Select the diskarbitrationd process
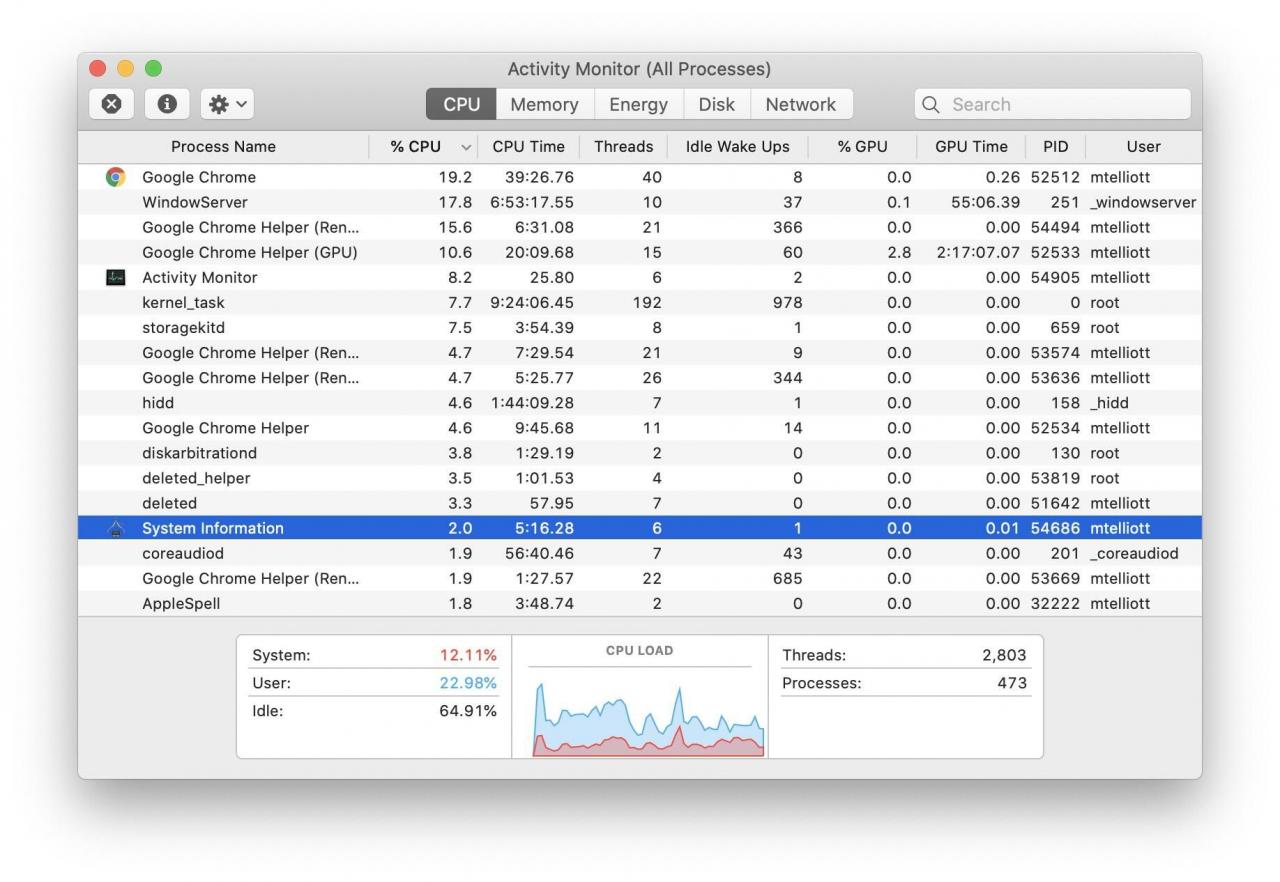This screenshot has width=1280, height=882. (x=640, y=453)
